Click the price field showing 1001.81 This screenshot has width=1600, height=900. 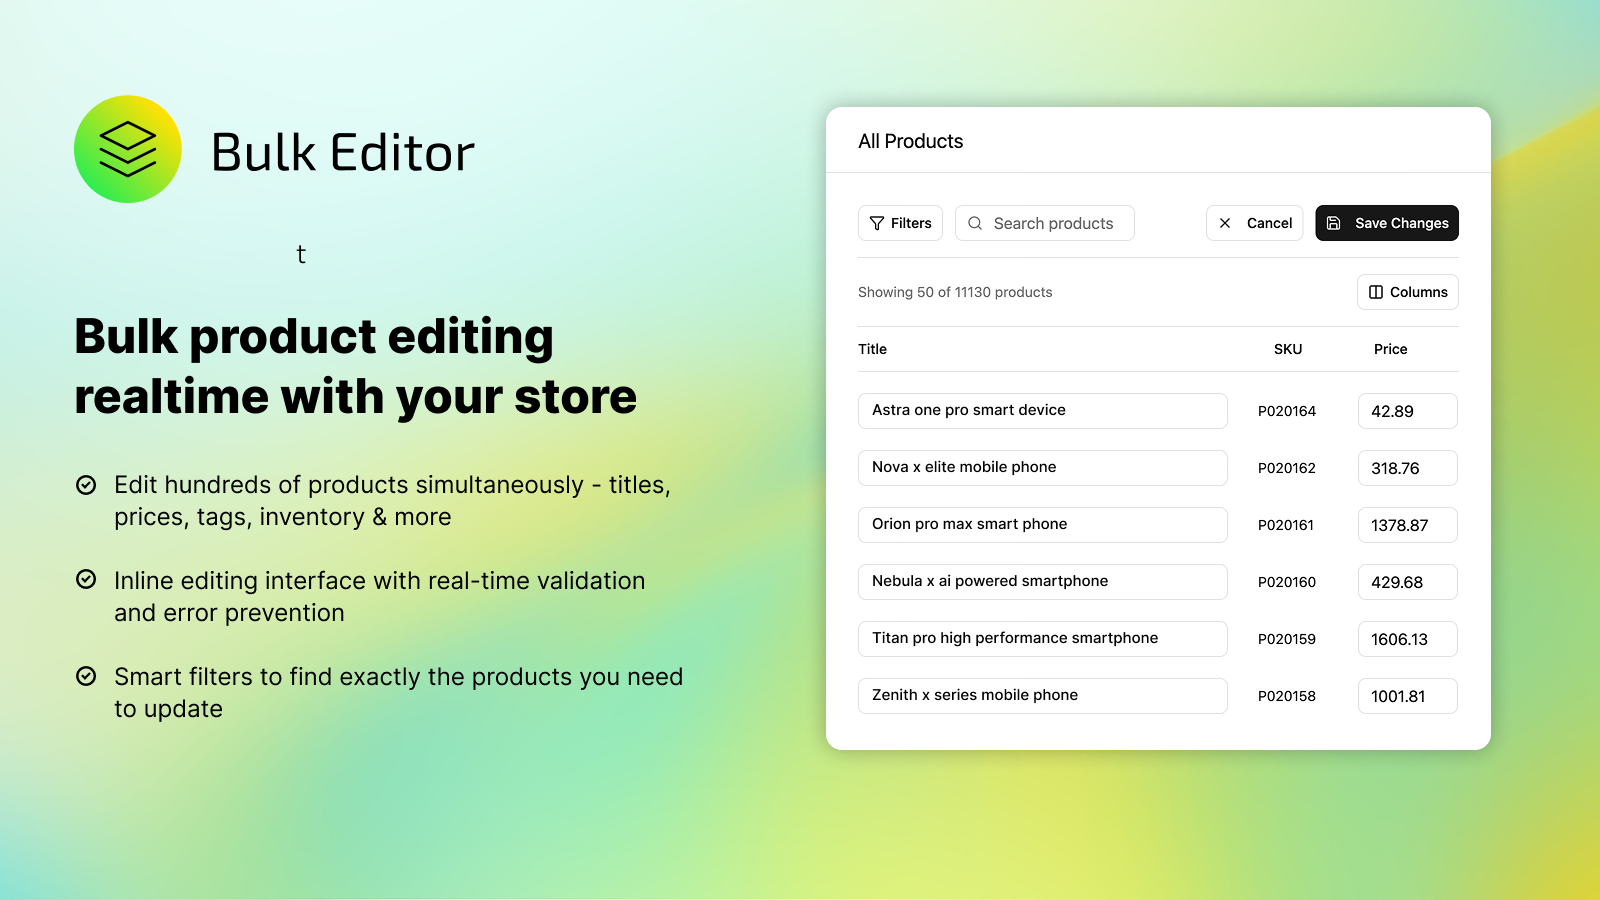[x=1408, y=696]
